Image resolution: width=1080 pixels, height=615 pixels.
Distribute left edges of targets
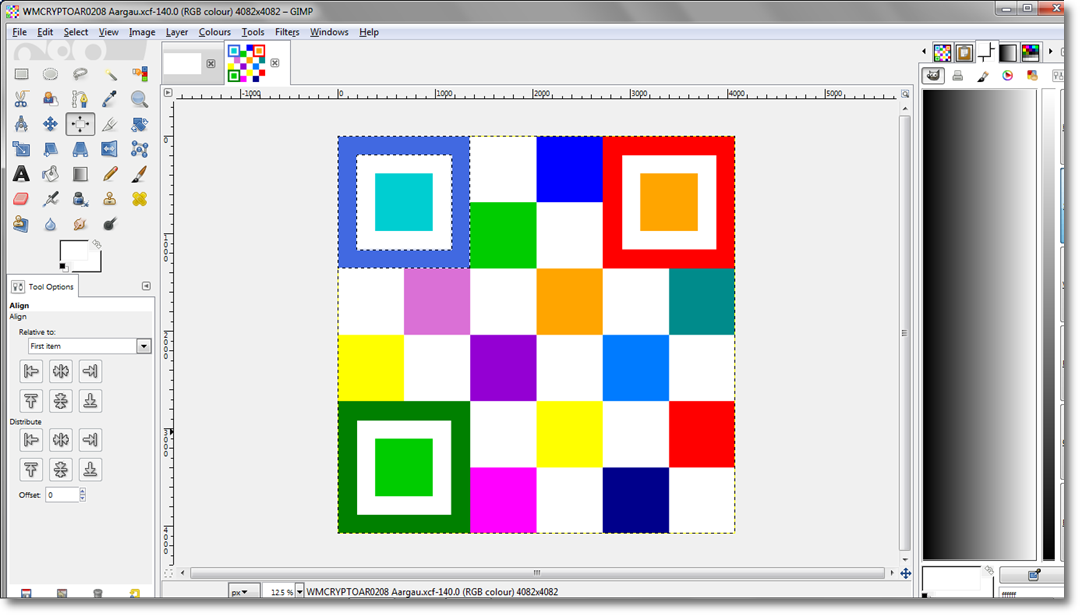[31, 440]
